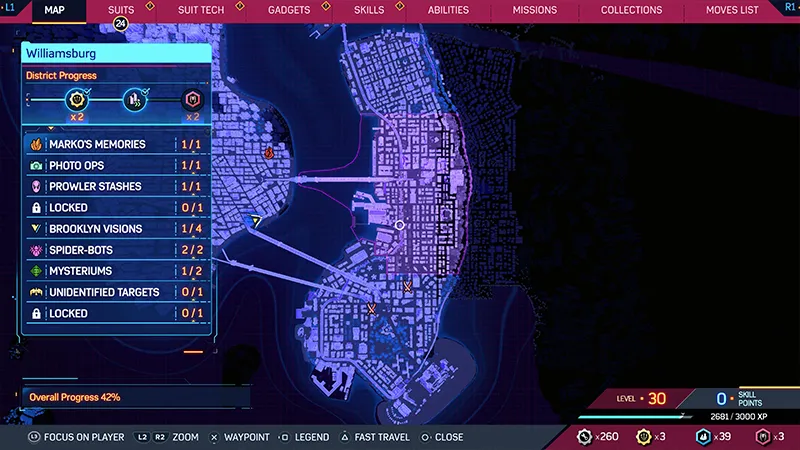This screenshot has height=450, width=800.
Task: Click the Spider-Bots icon in list
Action: pyautogui.click(x=36, y=250)
